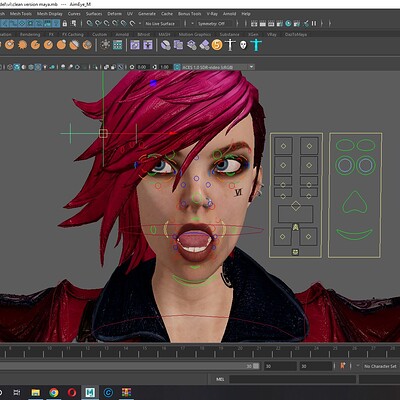The image size is (400, 400).
Task: Click the cyan T-pose figure shelf icon
Action: [x=256, y=45]
